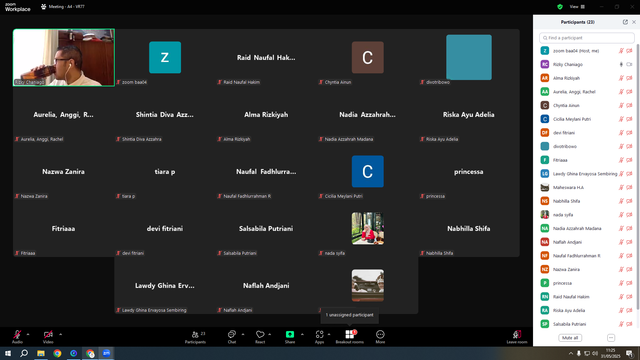Click the green Share screen button
The width and height of the screenshot is (640, 360).
(x=290, y=337)
